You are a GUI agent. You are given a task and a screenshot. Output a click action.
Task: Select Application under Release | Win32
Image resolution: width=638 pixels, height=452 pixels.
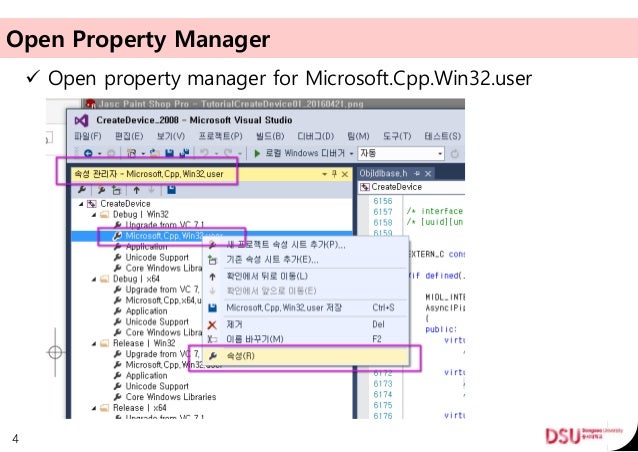point(146,376)
